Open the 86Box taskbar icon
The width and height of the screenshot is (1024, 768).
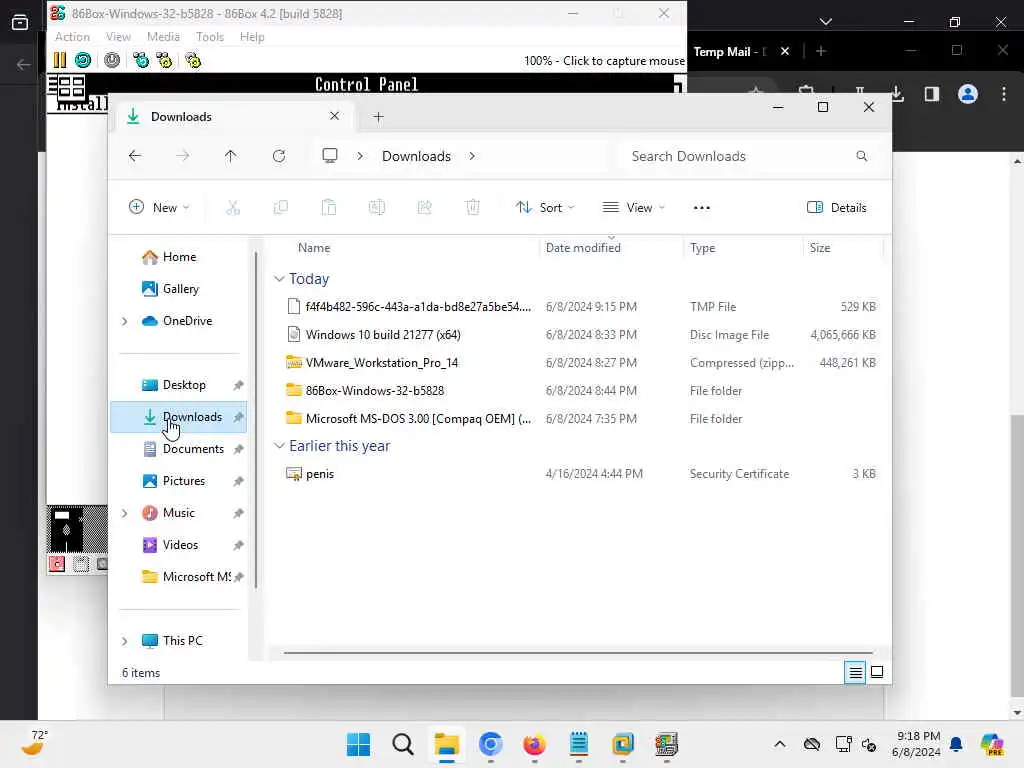tap(666, 744)
